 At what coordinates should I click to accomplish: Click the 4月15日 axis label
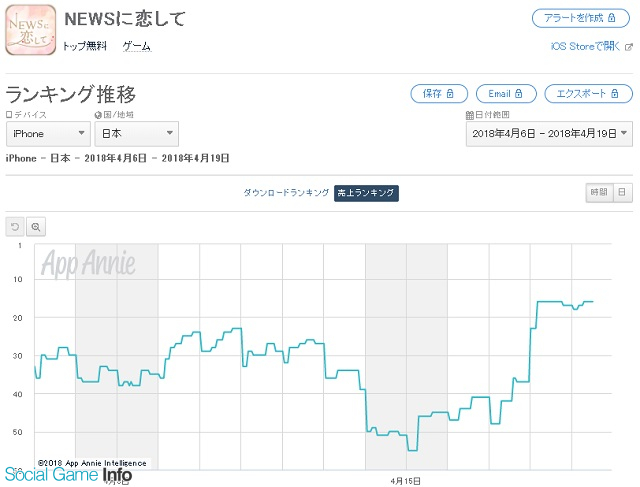click(405, 481)
